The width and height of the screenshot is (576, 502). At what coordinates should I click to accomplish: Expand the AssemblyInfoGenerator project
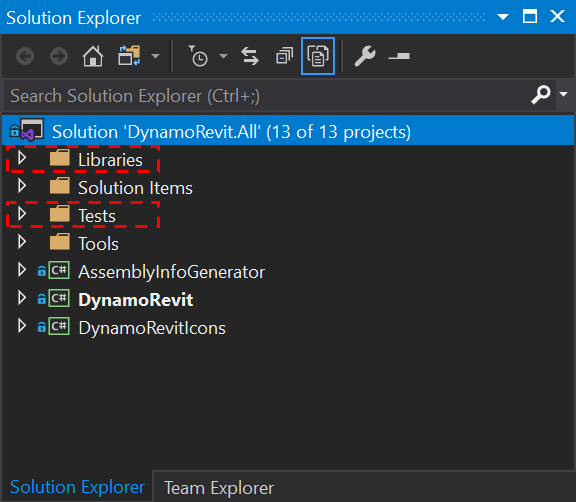(x=22, y=270)
